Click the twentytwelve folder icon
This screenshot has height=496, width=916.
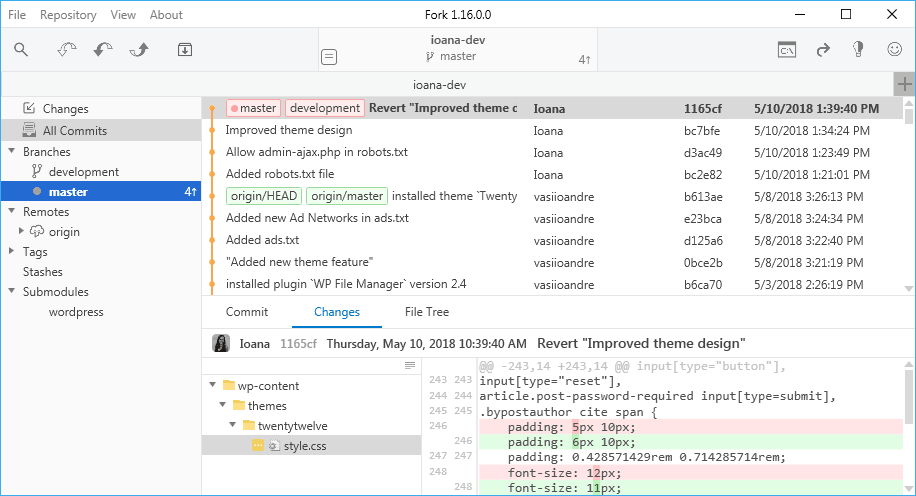pos(248,425)
